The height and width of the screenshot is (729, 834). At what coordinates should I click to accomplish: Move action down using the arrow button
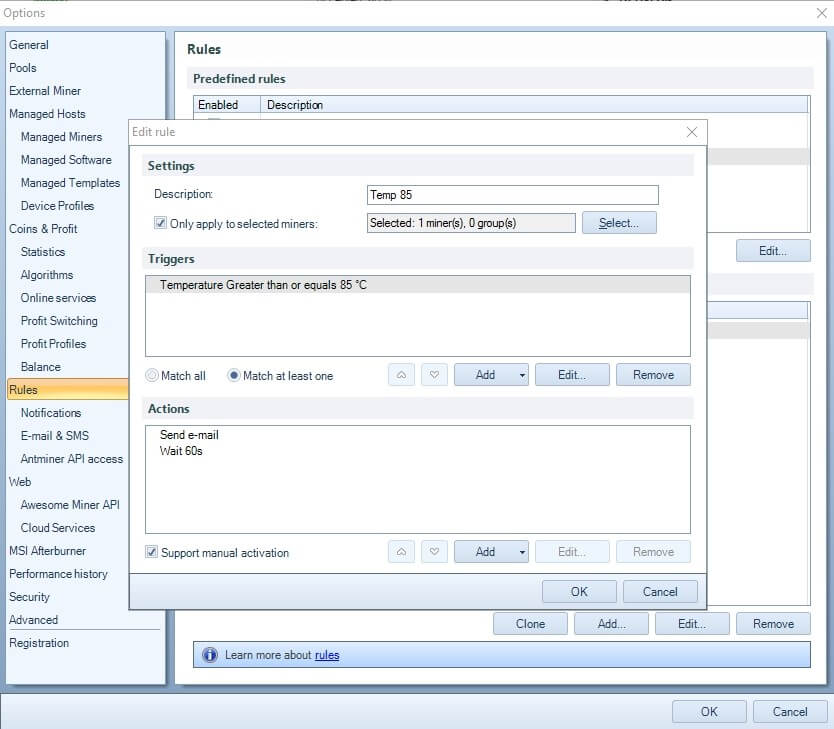pos(434,552)
